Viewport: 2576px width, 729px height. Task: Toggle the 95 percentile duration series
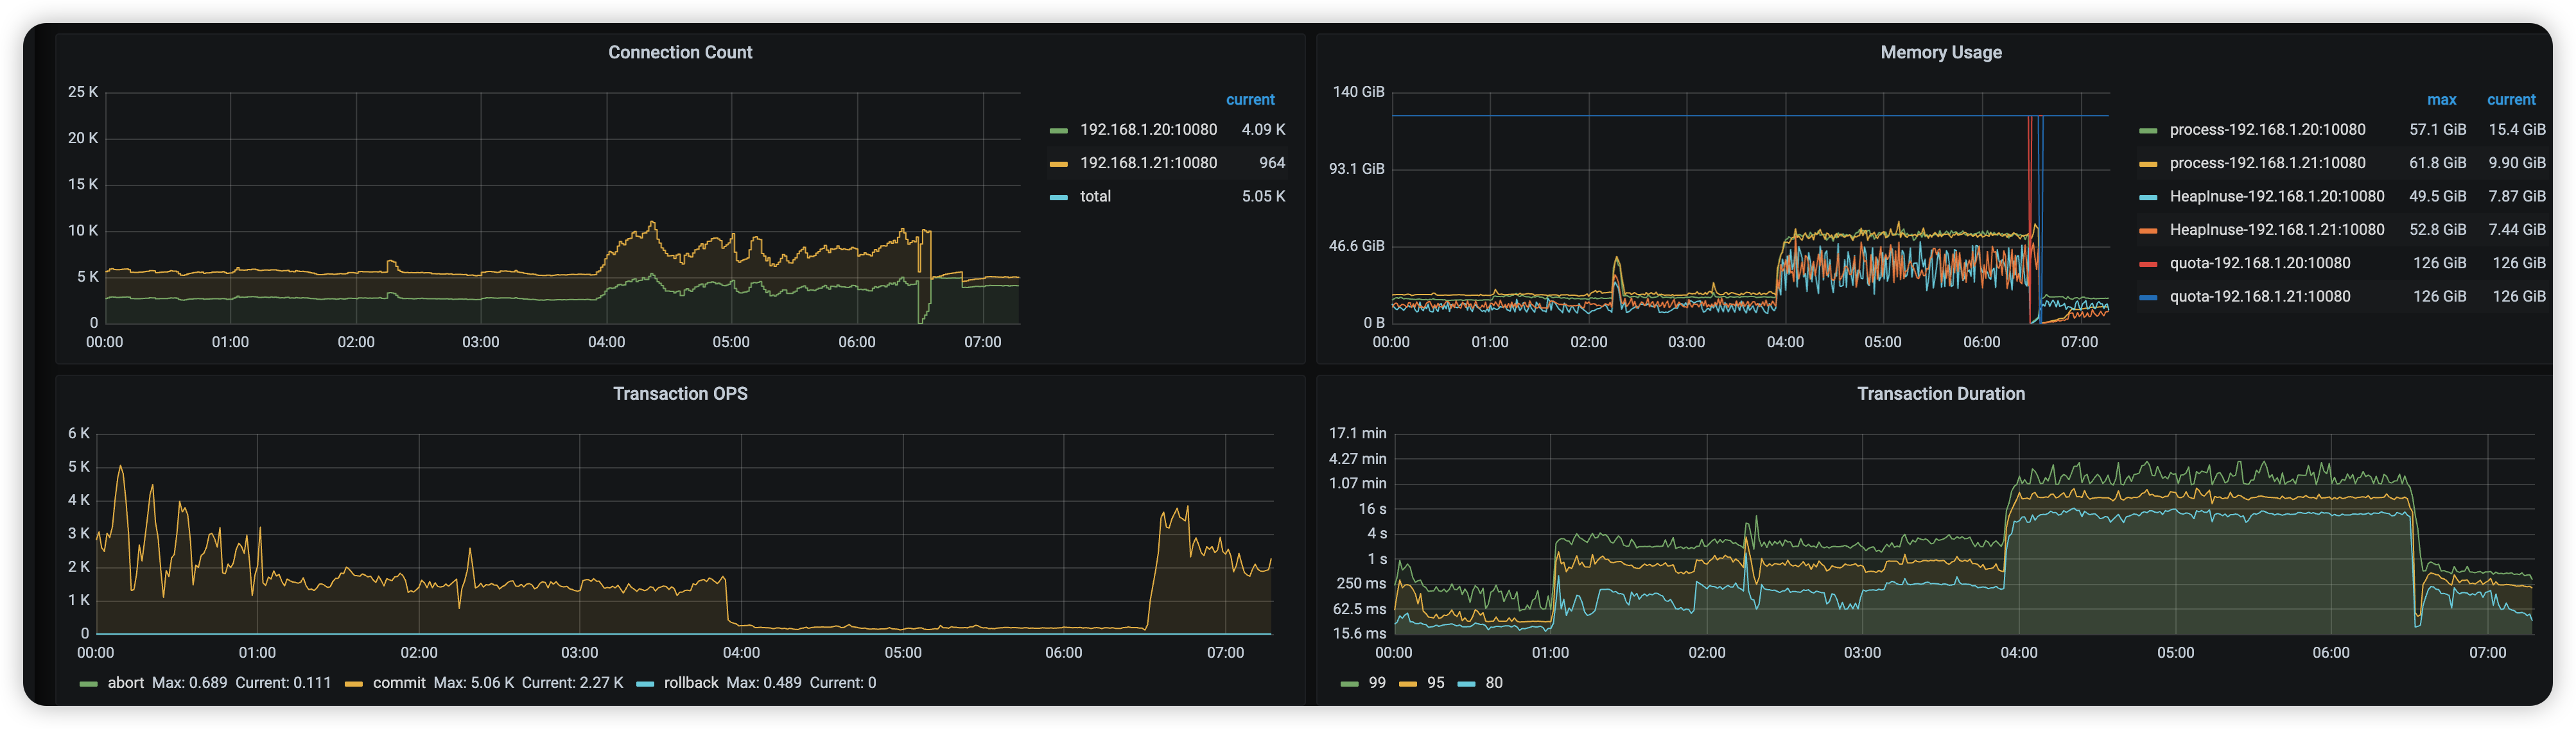[x=1435, y=683]
